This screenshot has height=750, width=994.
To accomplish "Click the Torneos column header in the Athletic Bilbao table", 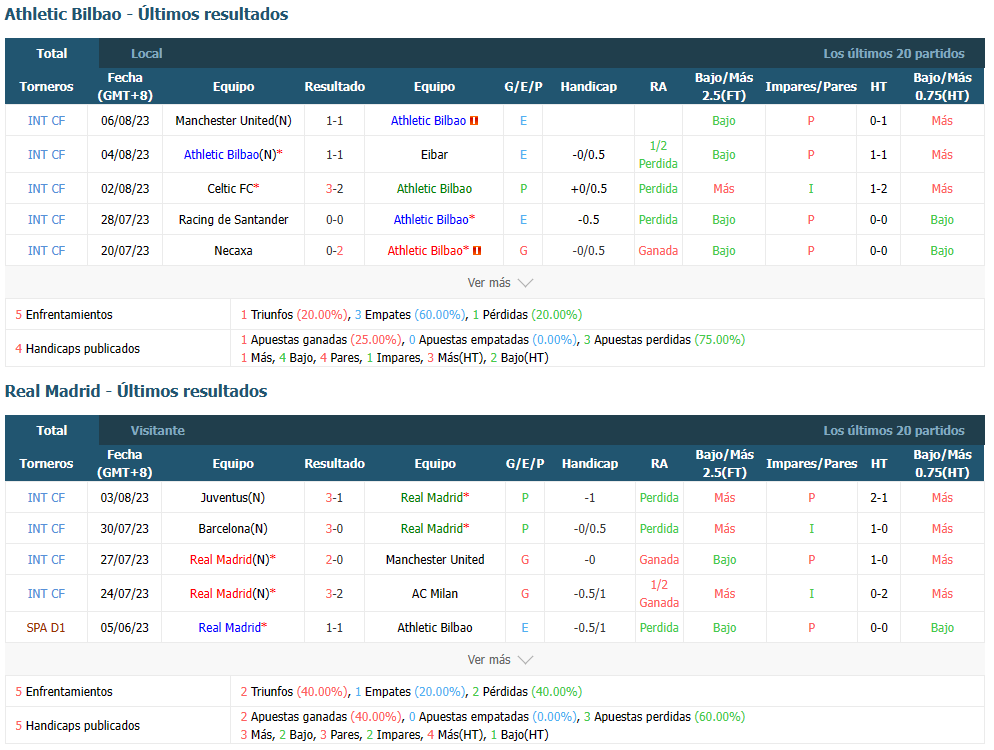I will 46,86.
